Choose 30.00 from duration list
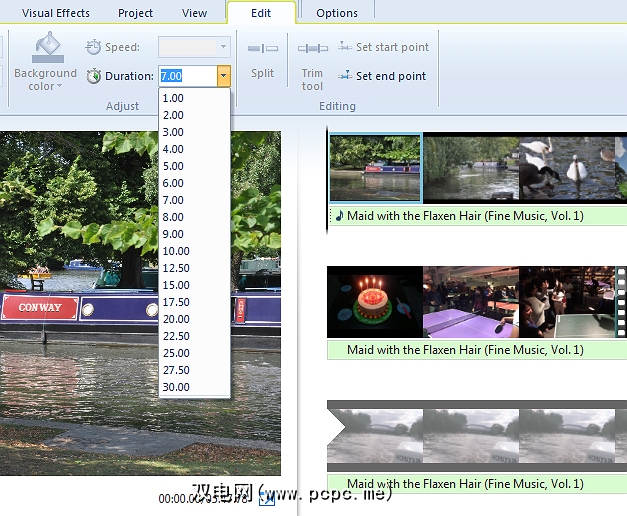Viewport: 627px width, 516px height. point(194,387)
